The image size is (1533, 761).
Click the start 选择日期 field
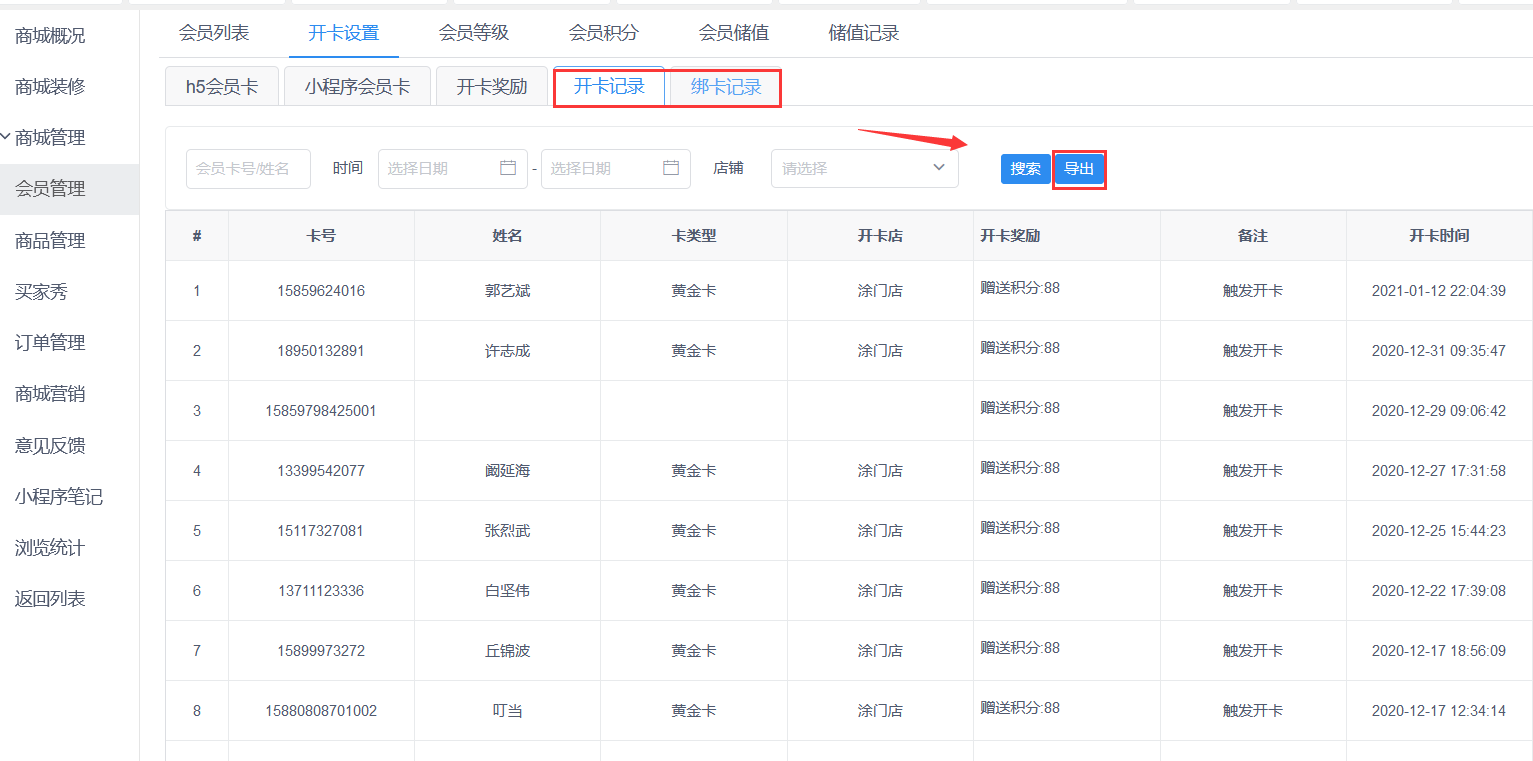452,168
